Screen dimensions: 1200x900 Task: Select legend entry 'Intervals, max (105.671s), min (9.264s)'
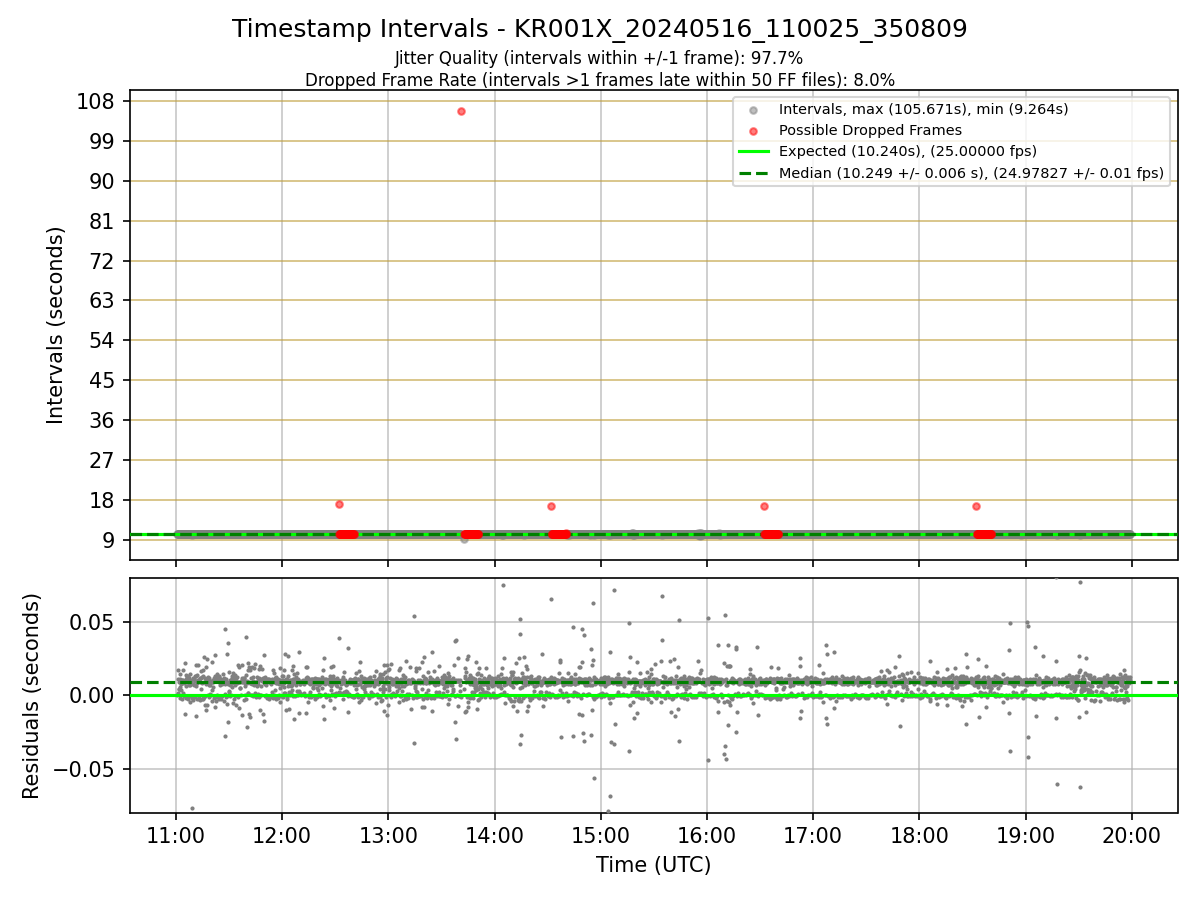pos(923,109)
